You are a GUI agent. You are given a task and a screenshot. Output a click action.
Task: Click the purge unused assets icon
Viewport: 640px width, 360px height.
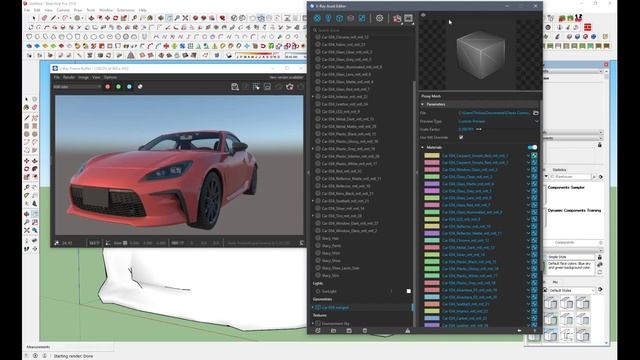point(407,331)
